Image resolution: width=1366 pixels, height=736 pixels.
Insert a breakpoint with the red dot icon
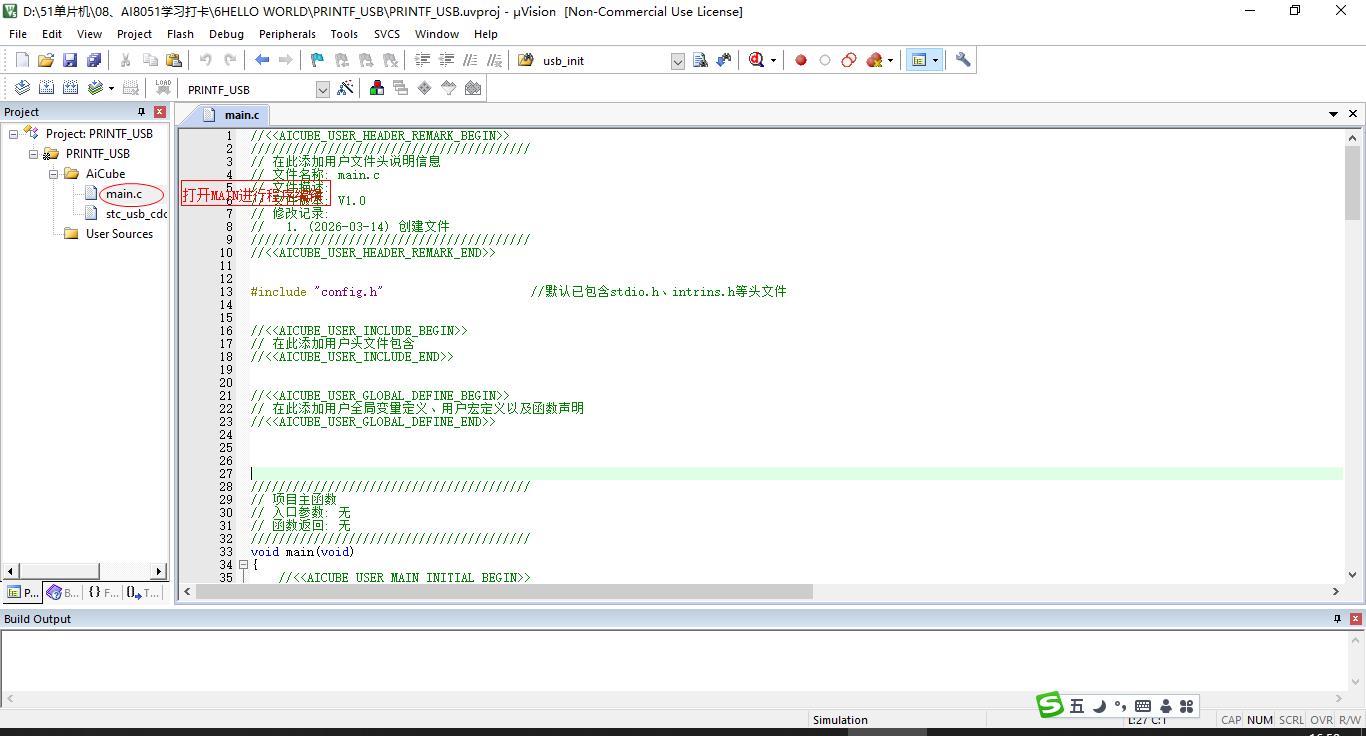tap(801, 60)
